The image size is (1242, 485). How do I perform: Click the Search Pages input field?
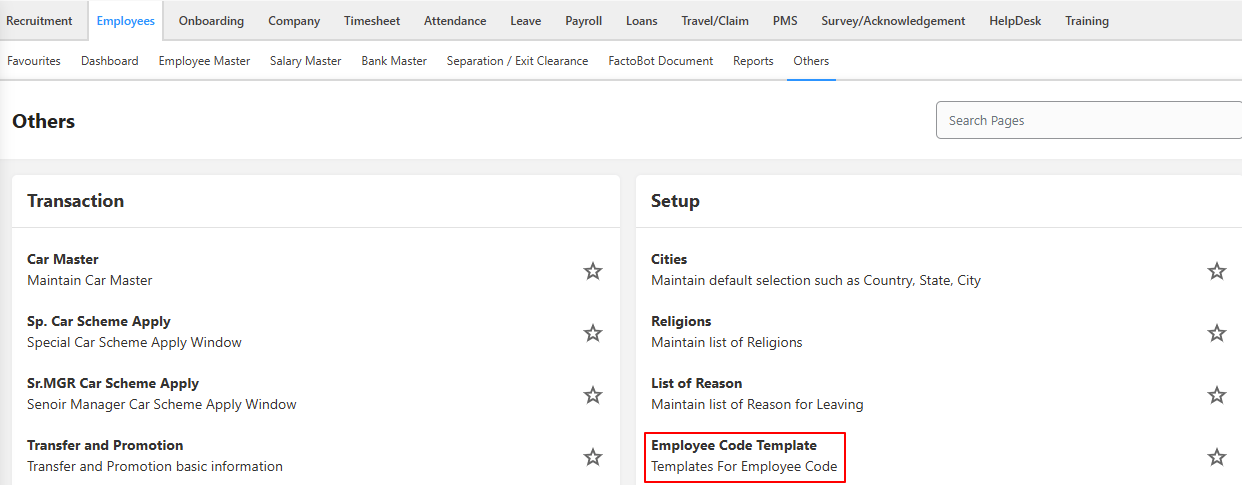pos(1088,120)
